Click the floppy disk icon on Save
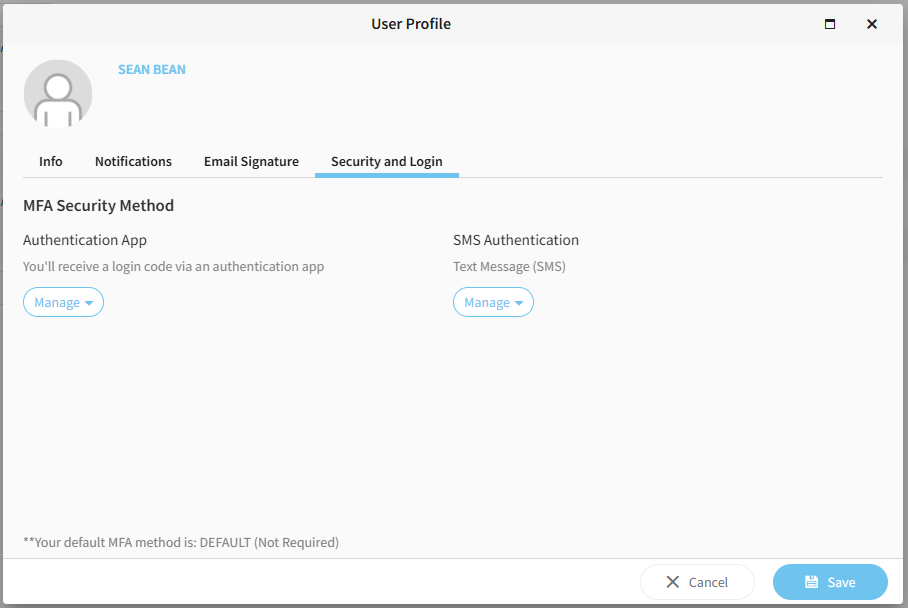 (812, 582)
